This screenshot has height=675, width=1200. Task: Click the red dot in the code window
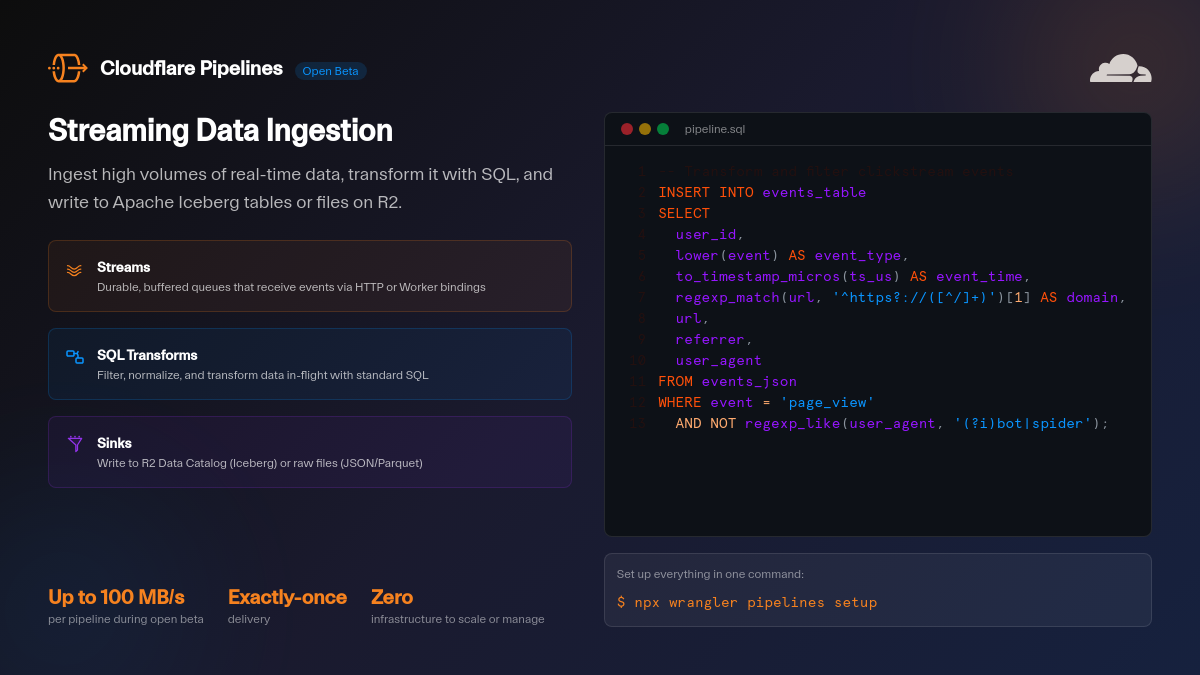(627, 129)
